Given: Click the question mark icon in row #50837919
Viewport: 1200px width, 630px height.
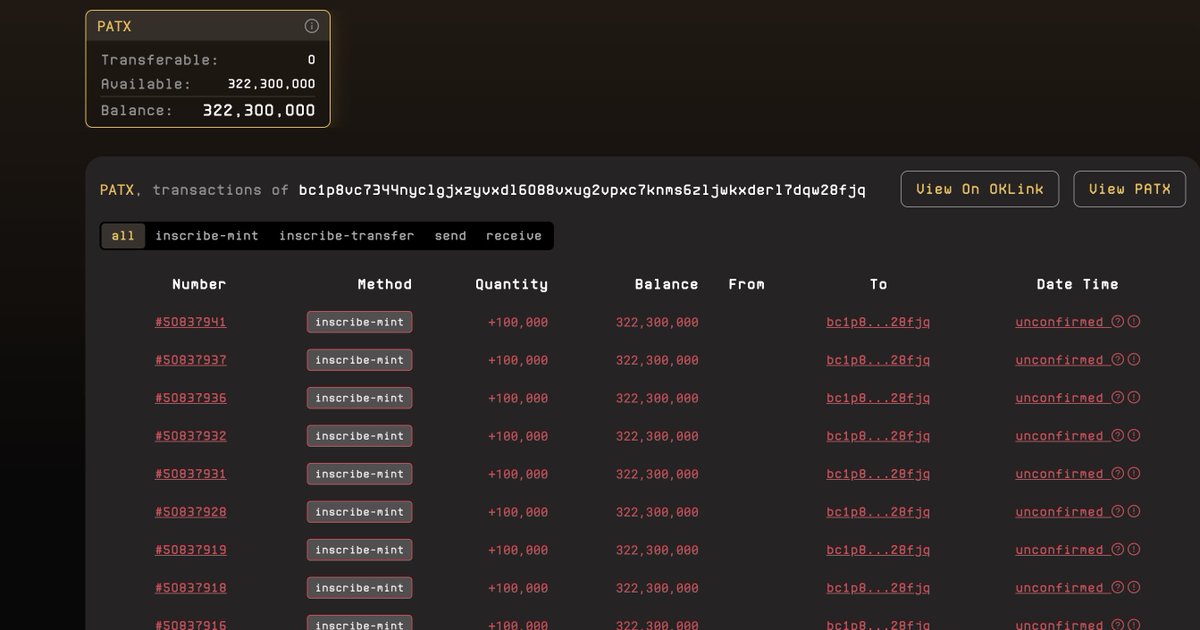Looking at the screenshot, I should (1118, 550).
